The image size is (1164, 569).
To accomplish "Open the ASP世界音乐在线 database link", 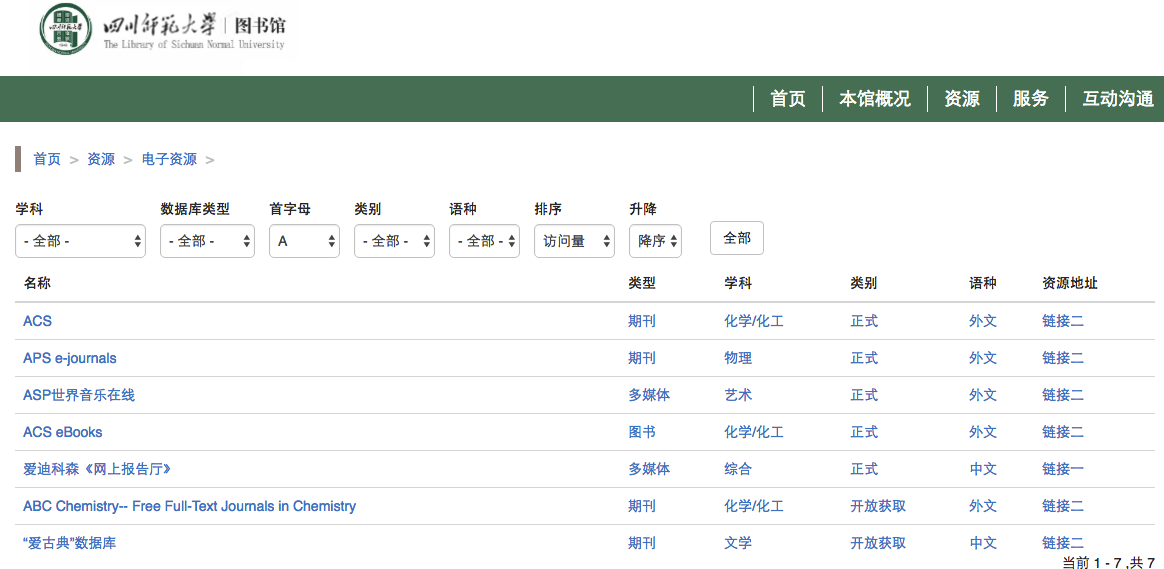I will 79,395.
